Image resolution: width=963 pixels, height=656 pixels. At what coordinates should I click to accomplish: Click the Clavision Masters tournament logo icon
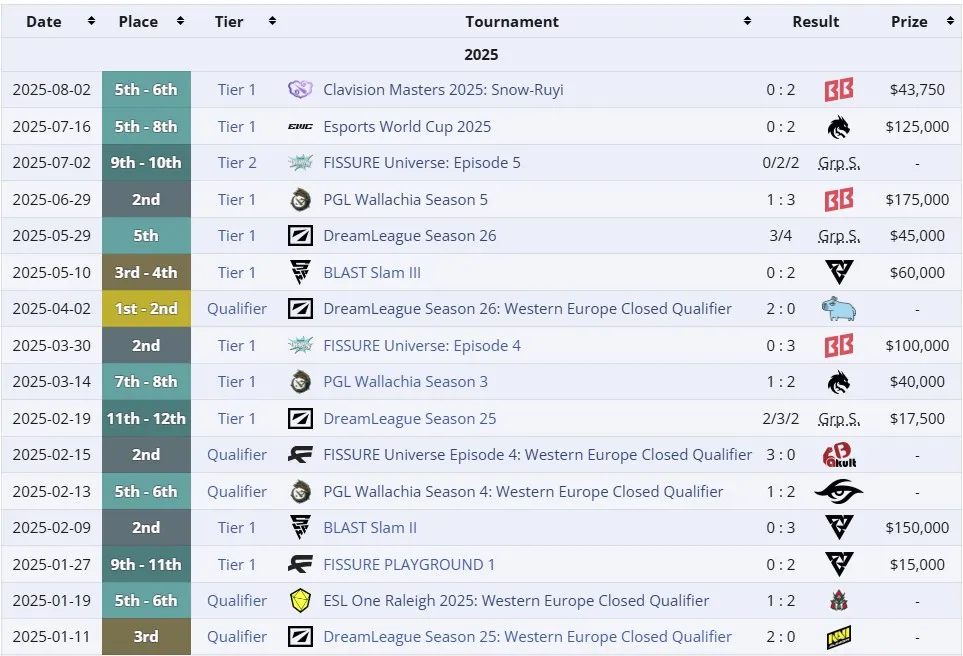pyautogui.click(x=300, y=90)
